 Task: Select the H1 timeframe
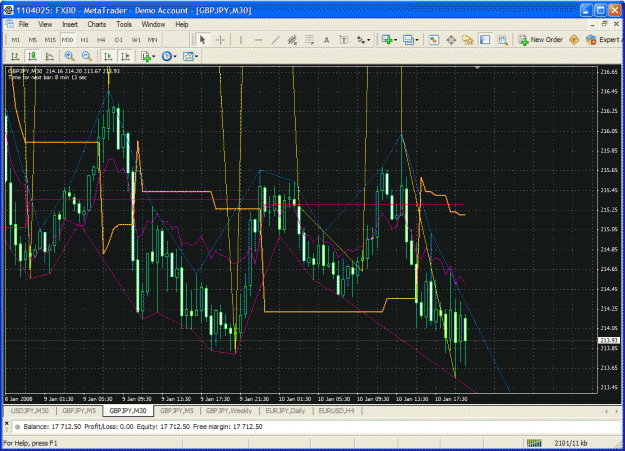(x=85, y=40)
